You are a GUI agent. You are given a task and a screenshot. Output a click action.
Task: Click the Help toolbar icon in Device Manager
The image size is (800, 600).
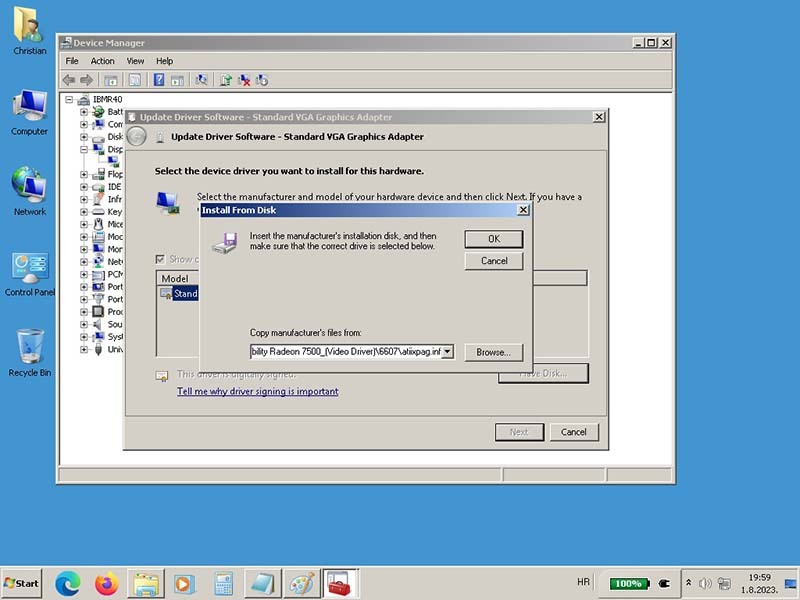(158, 80)
